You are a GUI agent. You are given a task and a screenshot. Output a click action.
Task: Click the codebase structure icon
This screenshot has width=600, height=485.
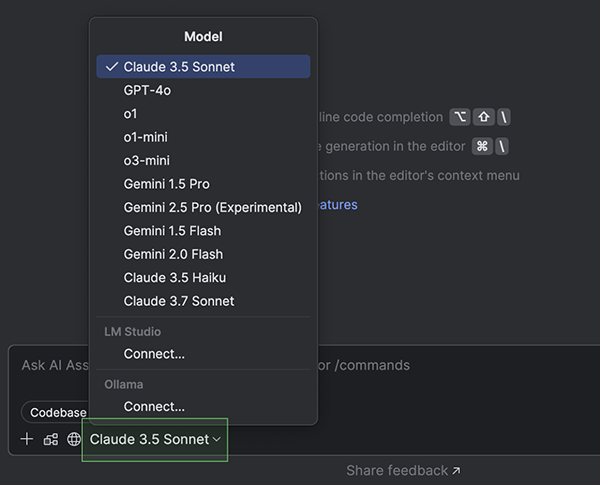pos(50,440)
